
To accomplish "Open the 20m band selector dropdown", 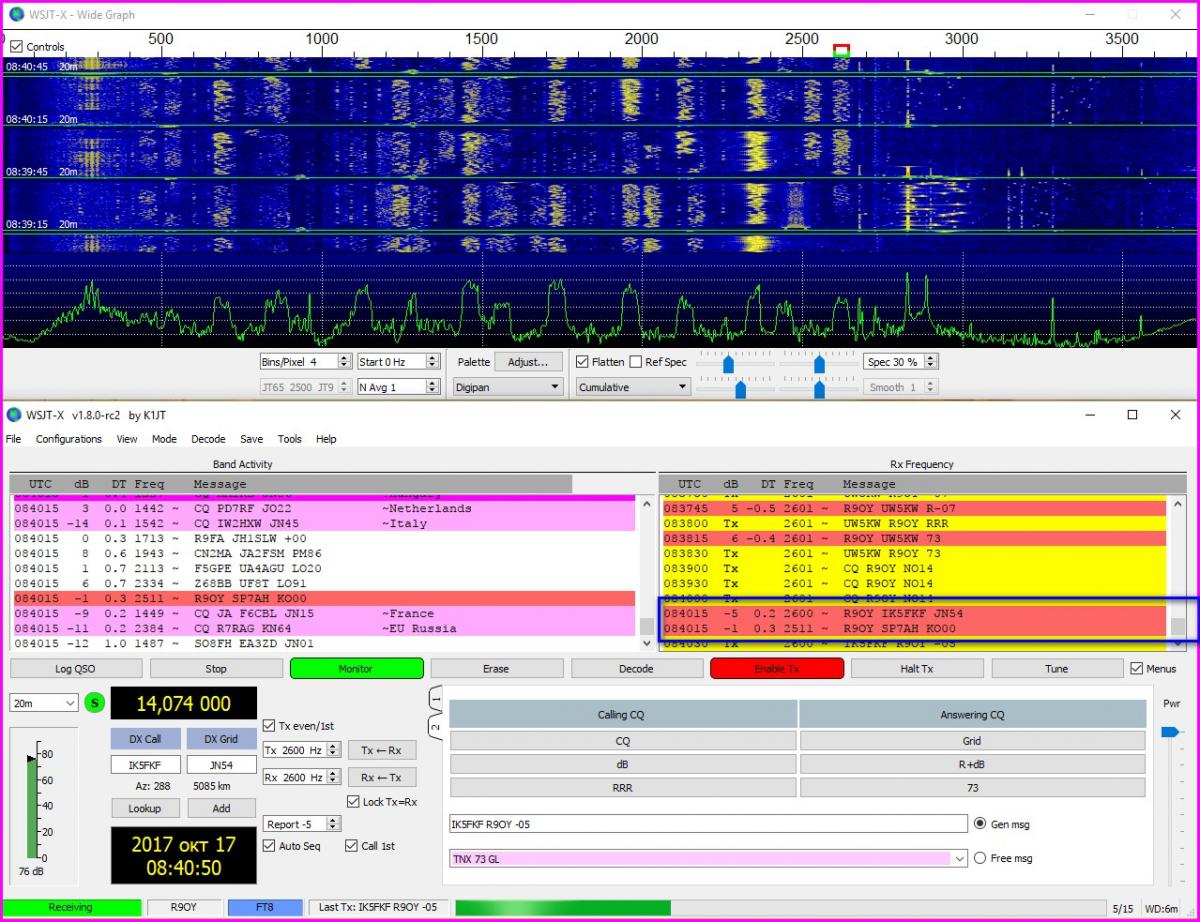I will 44,703.
